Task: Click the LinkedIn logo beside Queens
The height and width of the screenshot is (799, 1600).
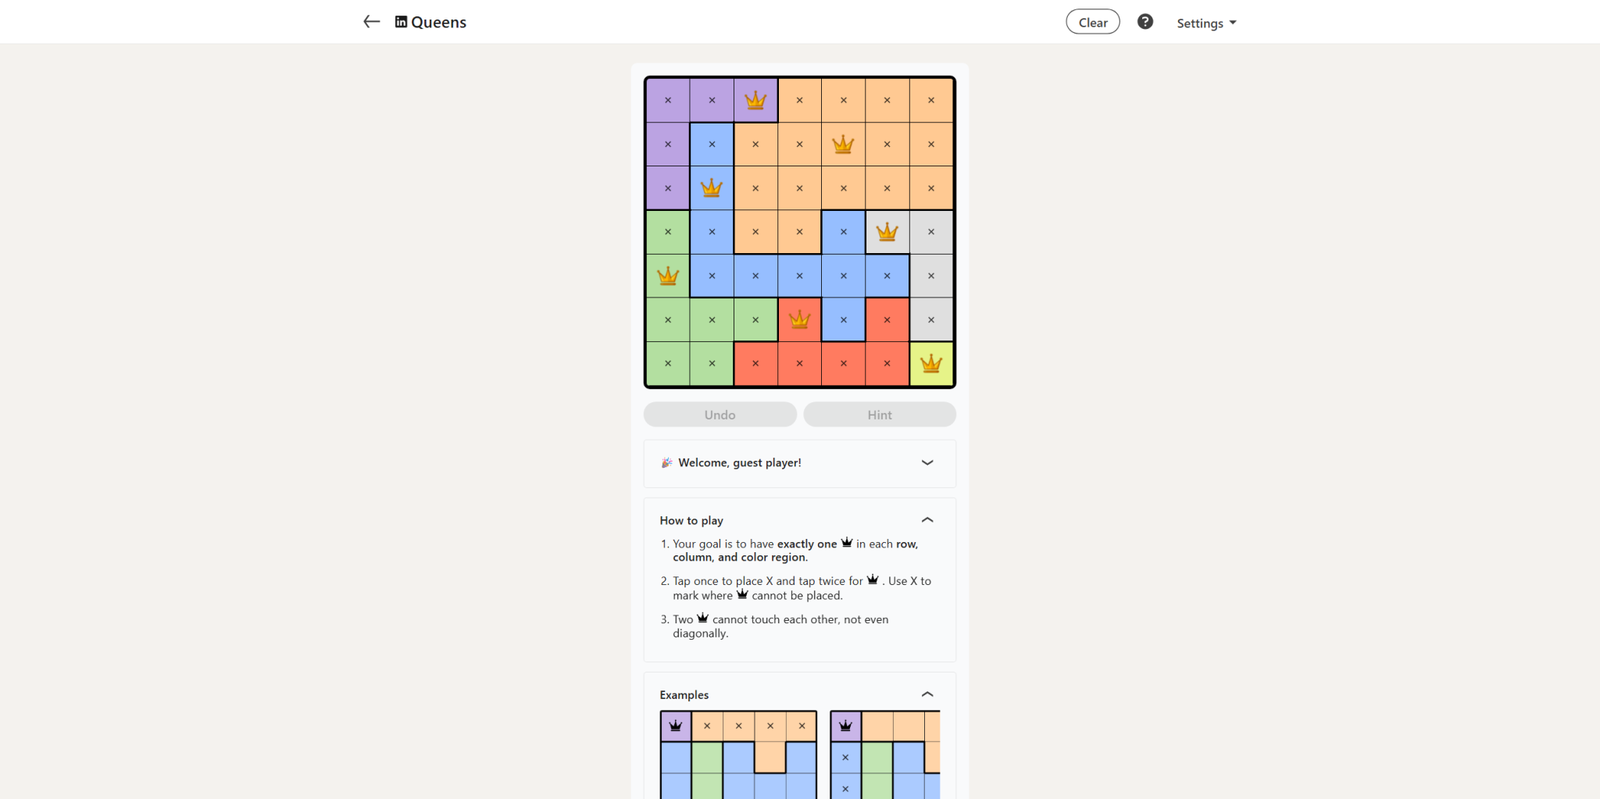Action: point(401,22)
